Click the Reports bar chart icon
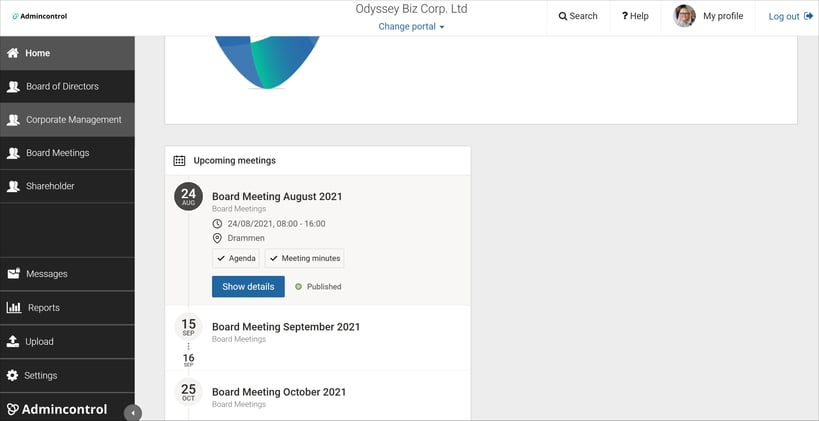The width and height of the screenshot is (819, 421). 14,308
